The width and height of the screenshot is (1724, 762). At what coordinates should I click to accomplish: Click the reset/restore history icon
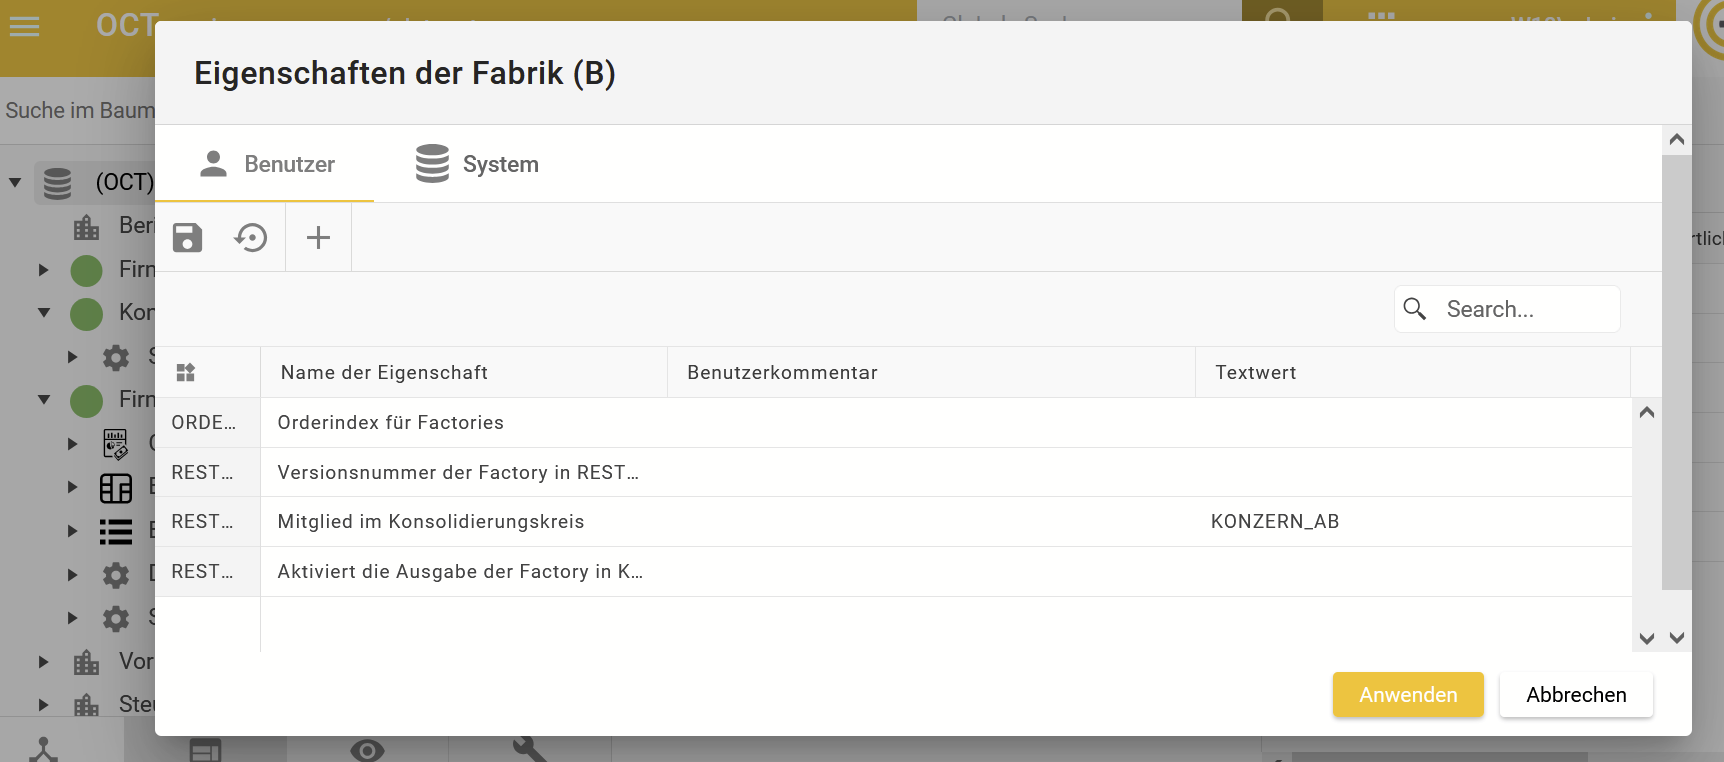(251, 238)
